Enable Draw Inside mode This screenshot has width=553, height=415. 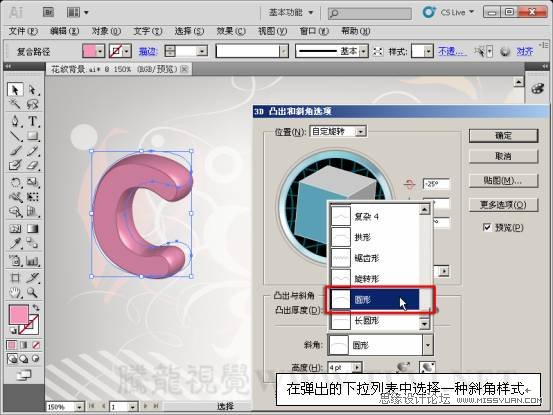36,359
